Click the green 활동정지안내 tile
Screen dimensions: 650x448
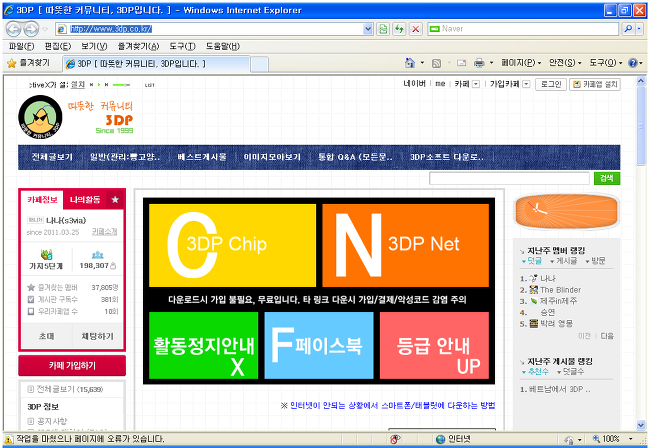point(204,346)
